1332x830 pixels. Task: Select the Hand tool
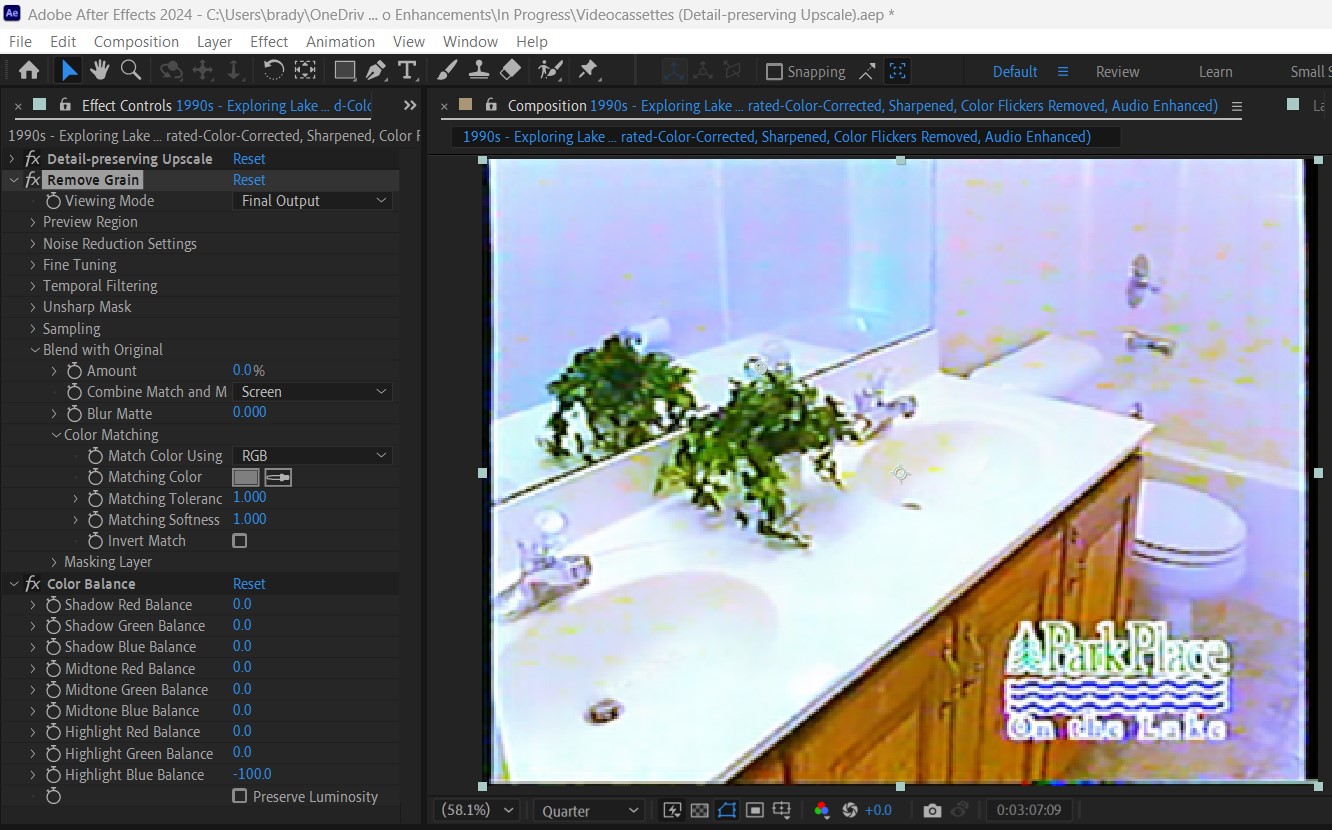tap(99, 71)
